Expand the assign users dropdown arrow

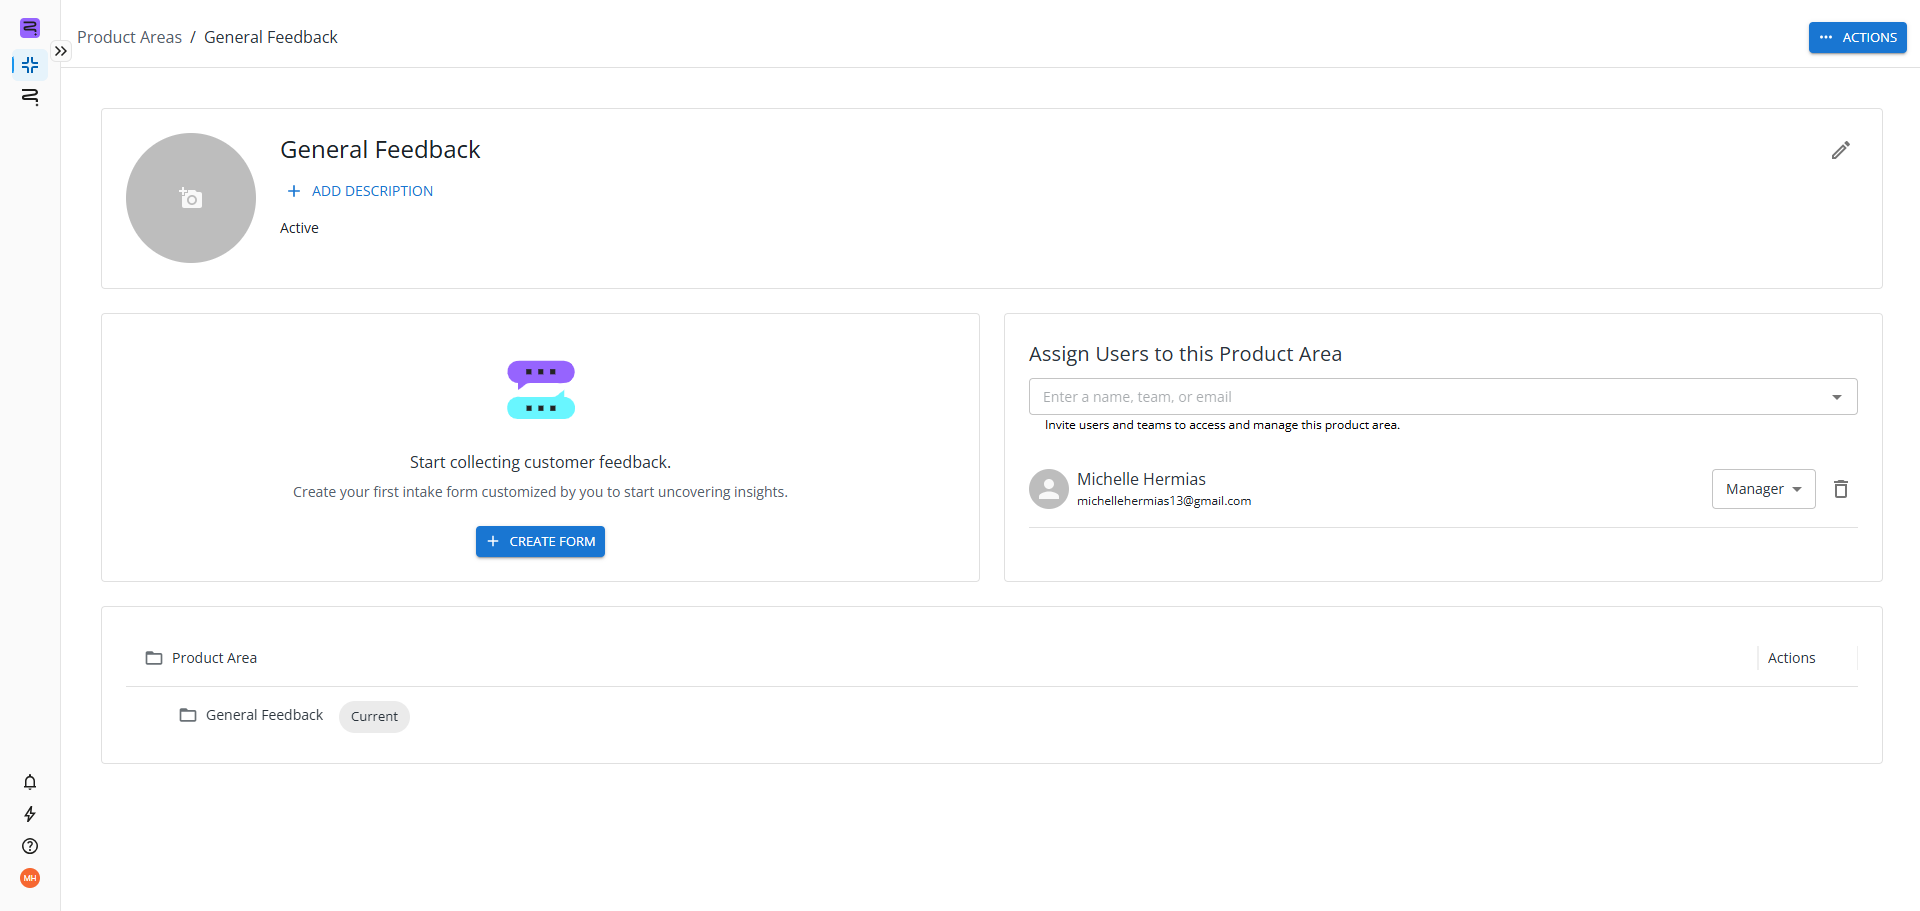(1837, 397)
